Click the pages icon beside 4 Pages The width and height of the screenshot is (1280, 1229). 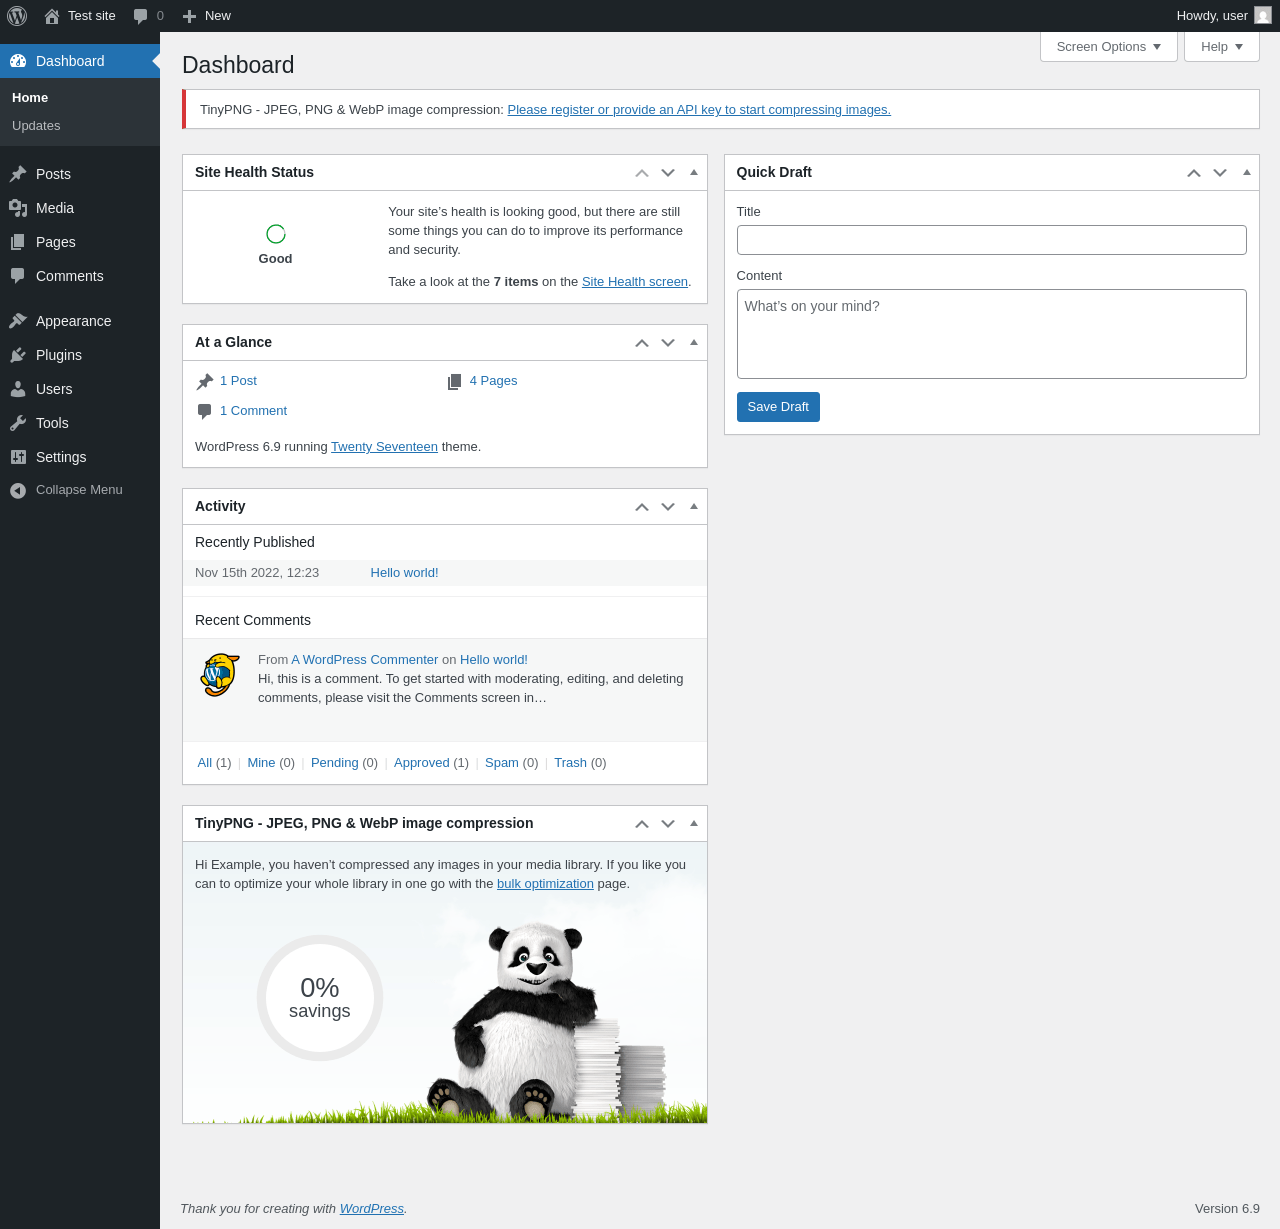pyautogui.click(x=455, y=381)
